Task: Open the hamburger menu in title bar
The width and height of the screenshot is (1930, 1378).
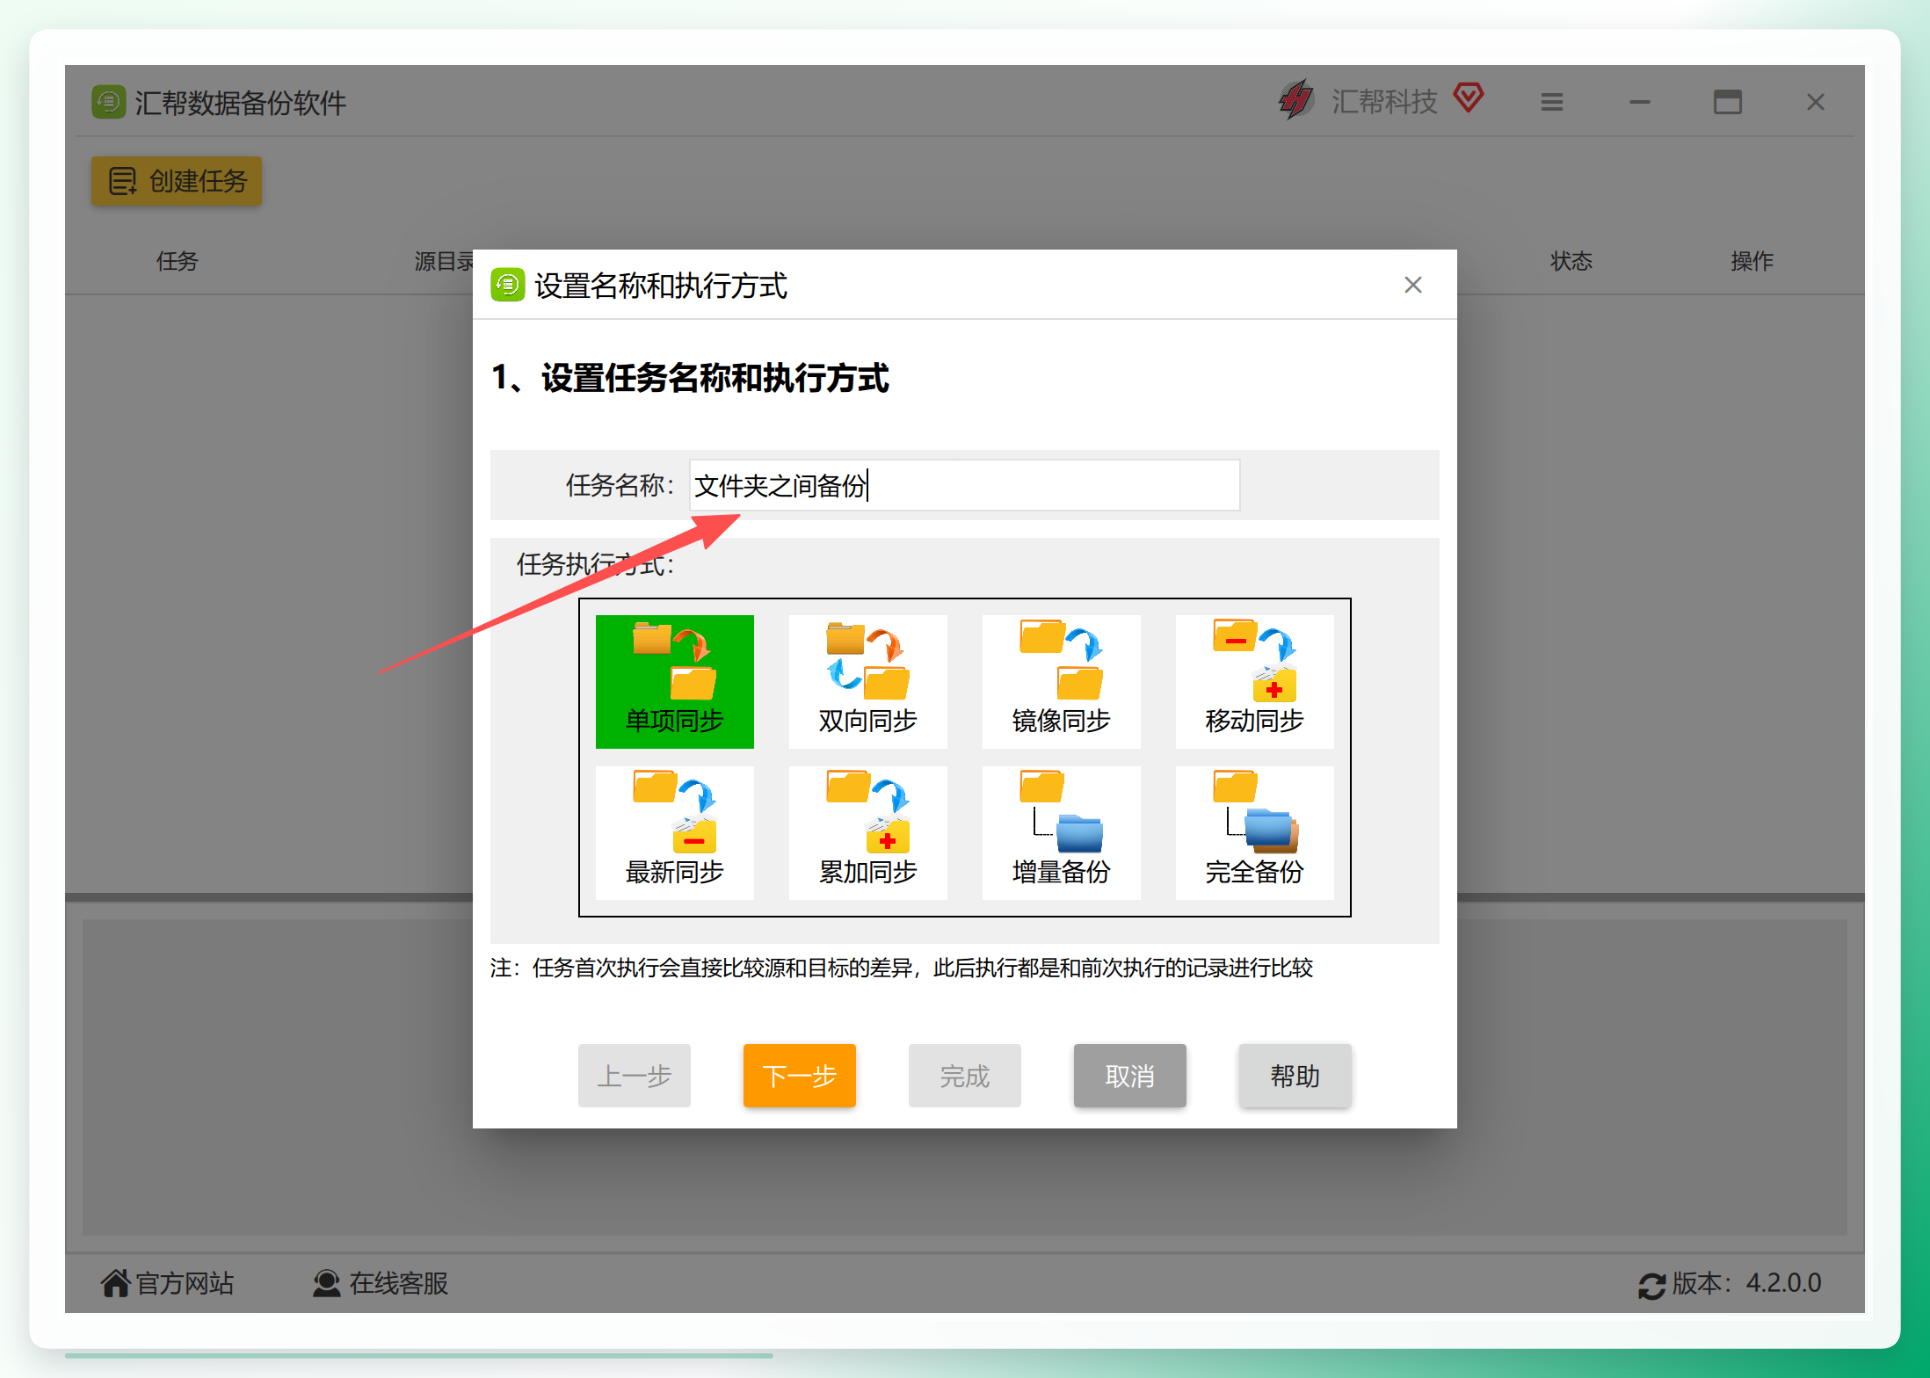Action: coord(1552,102)
